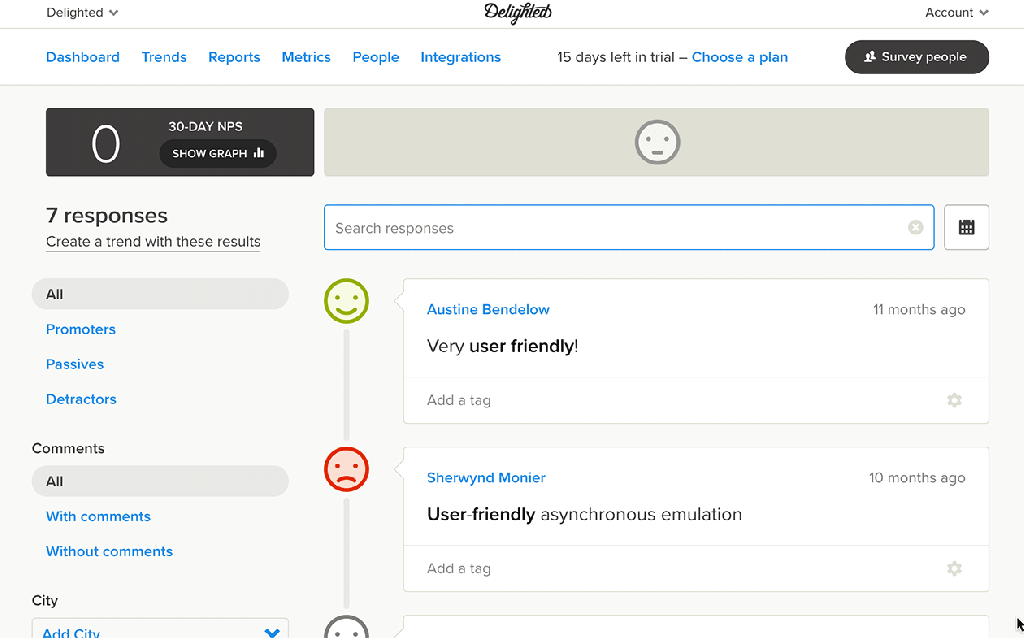Viewport: 1024px width, 638px height.
Task: Expand the Add City dropdown
Action: pyautogui.click(x=160, y=628)
